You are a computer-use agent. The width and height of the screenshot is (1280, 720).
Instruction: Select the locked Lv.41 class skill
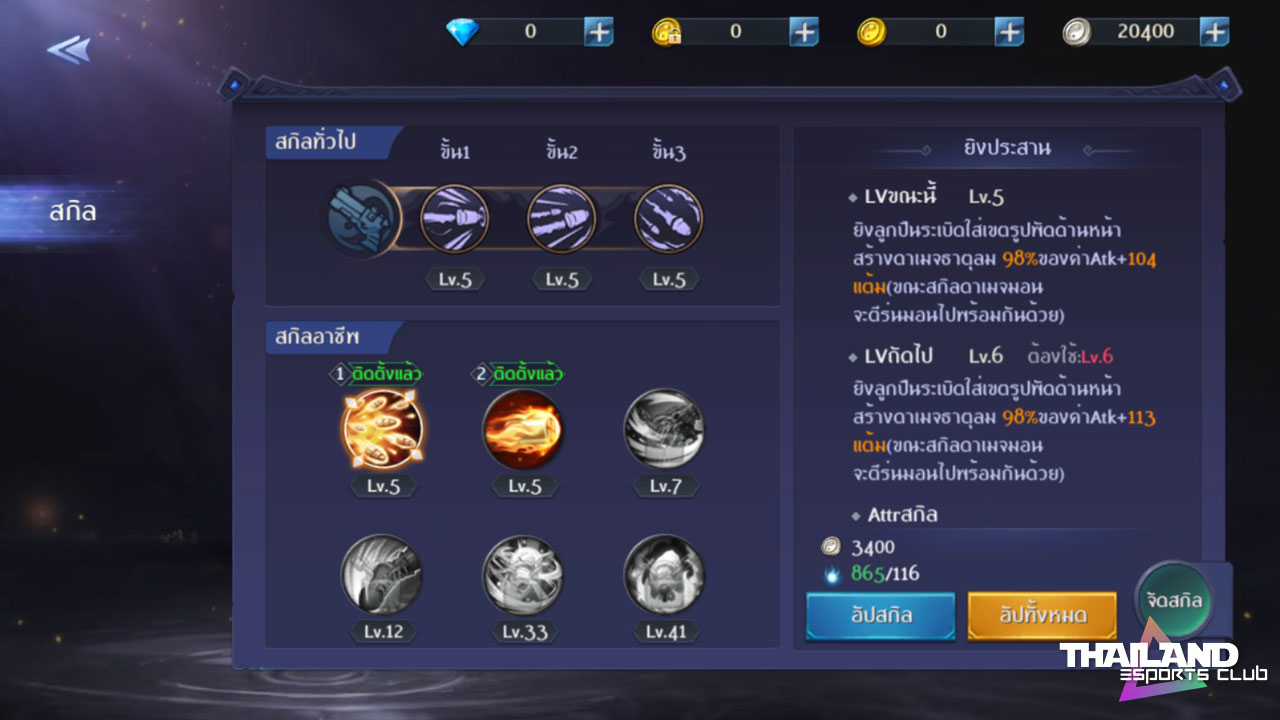[x=664, y=574]
